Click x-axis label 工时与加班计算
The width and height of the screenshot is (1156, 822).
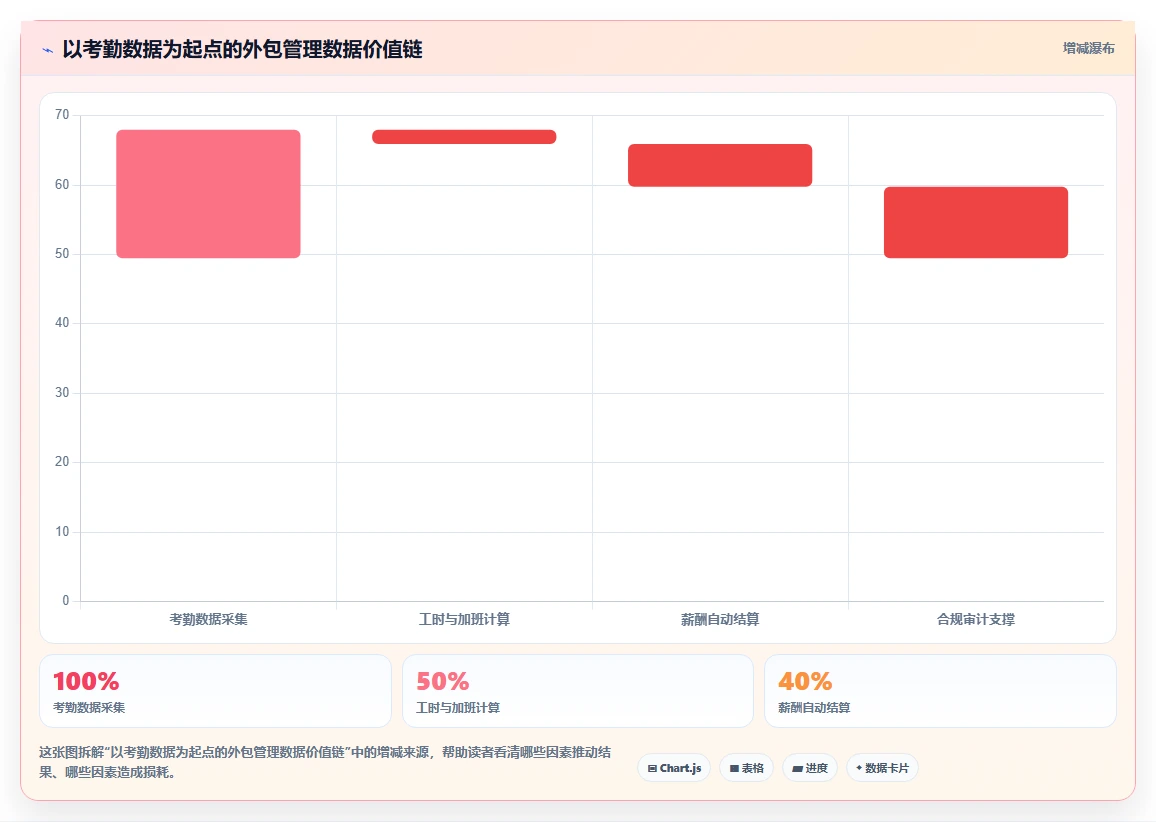(x=464, y=619)
